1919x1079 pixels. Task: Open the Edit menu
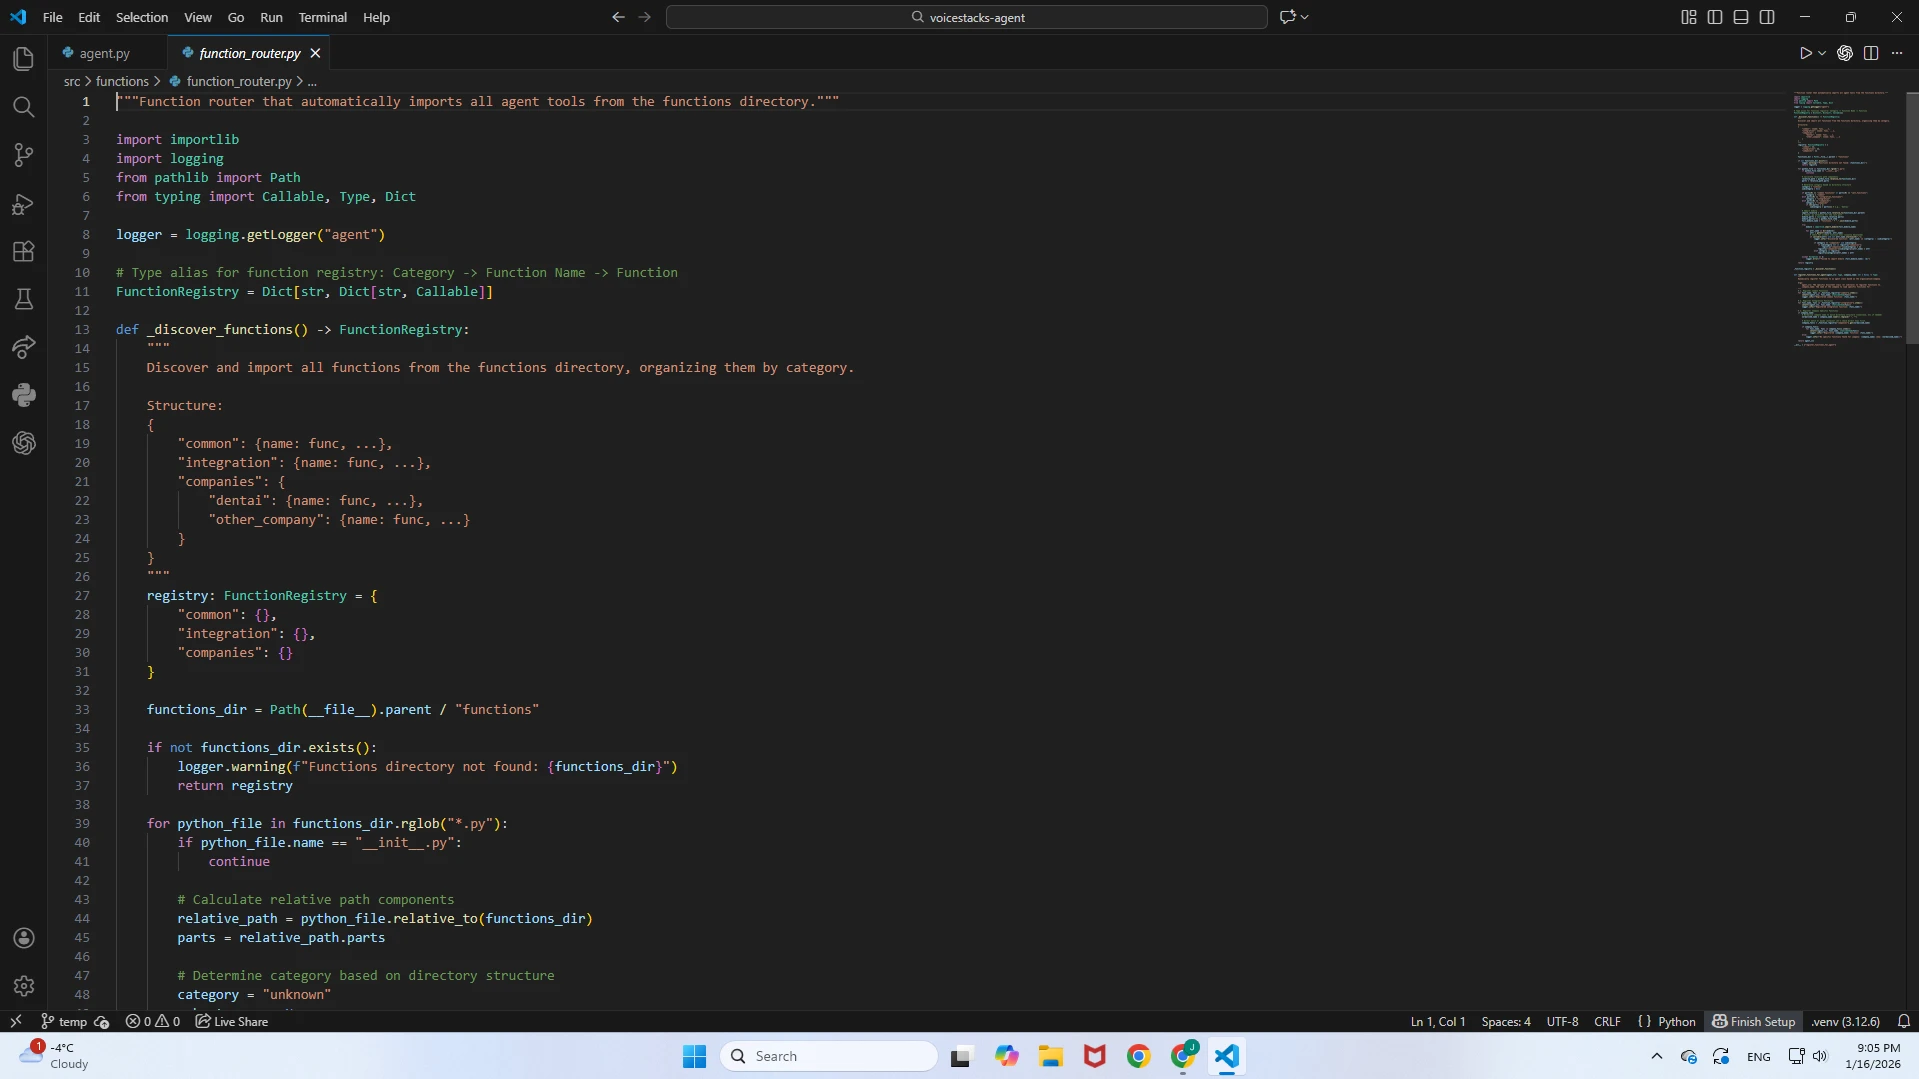[x=89, y=17]
